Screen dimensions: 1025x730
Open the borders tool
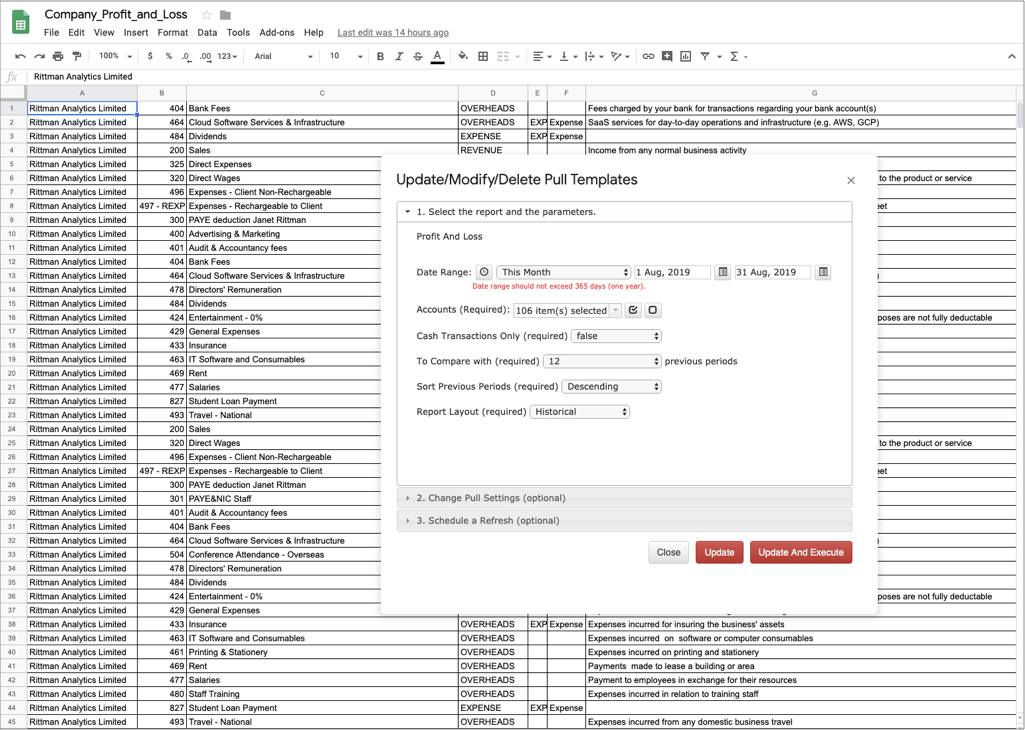483,57
